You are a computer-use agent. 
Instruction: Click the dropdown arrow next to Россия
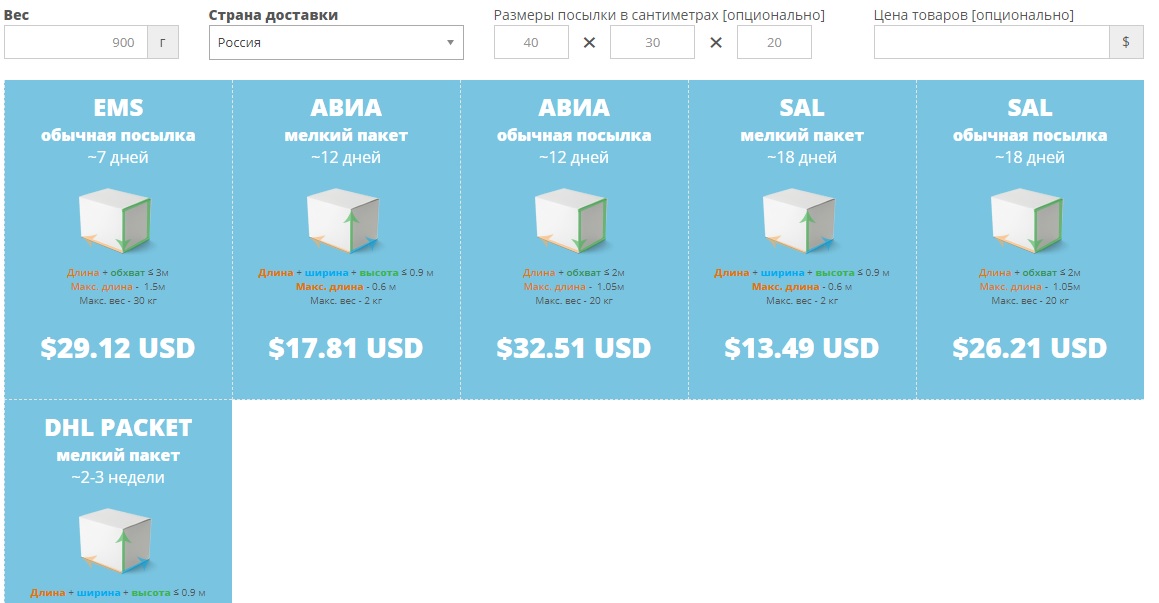(x=450, y=42)
